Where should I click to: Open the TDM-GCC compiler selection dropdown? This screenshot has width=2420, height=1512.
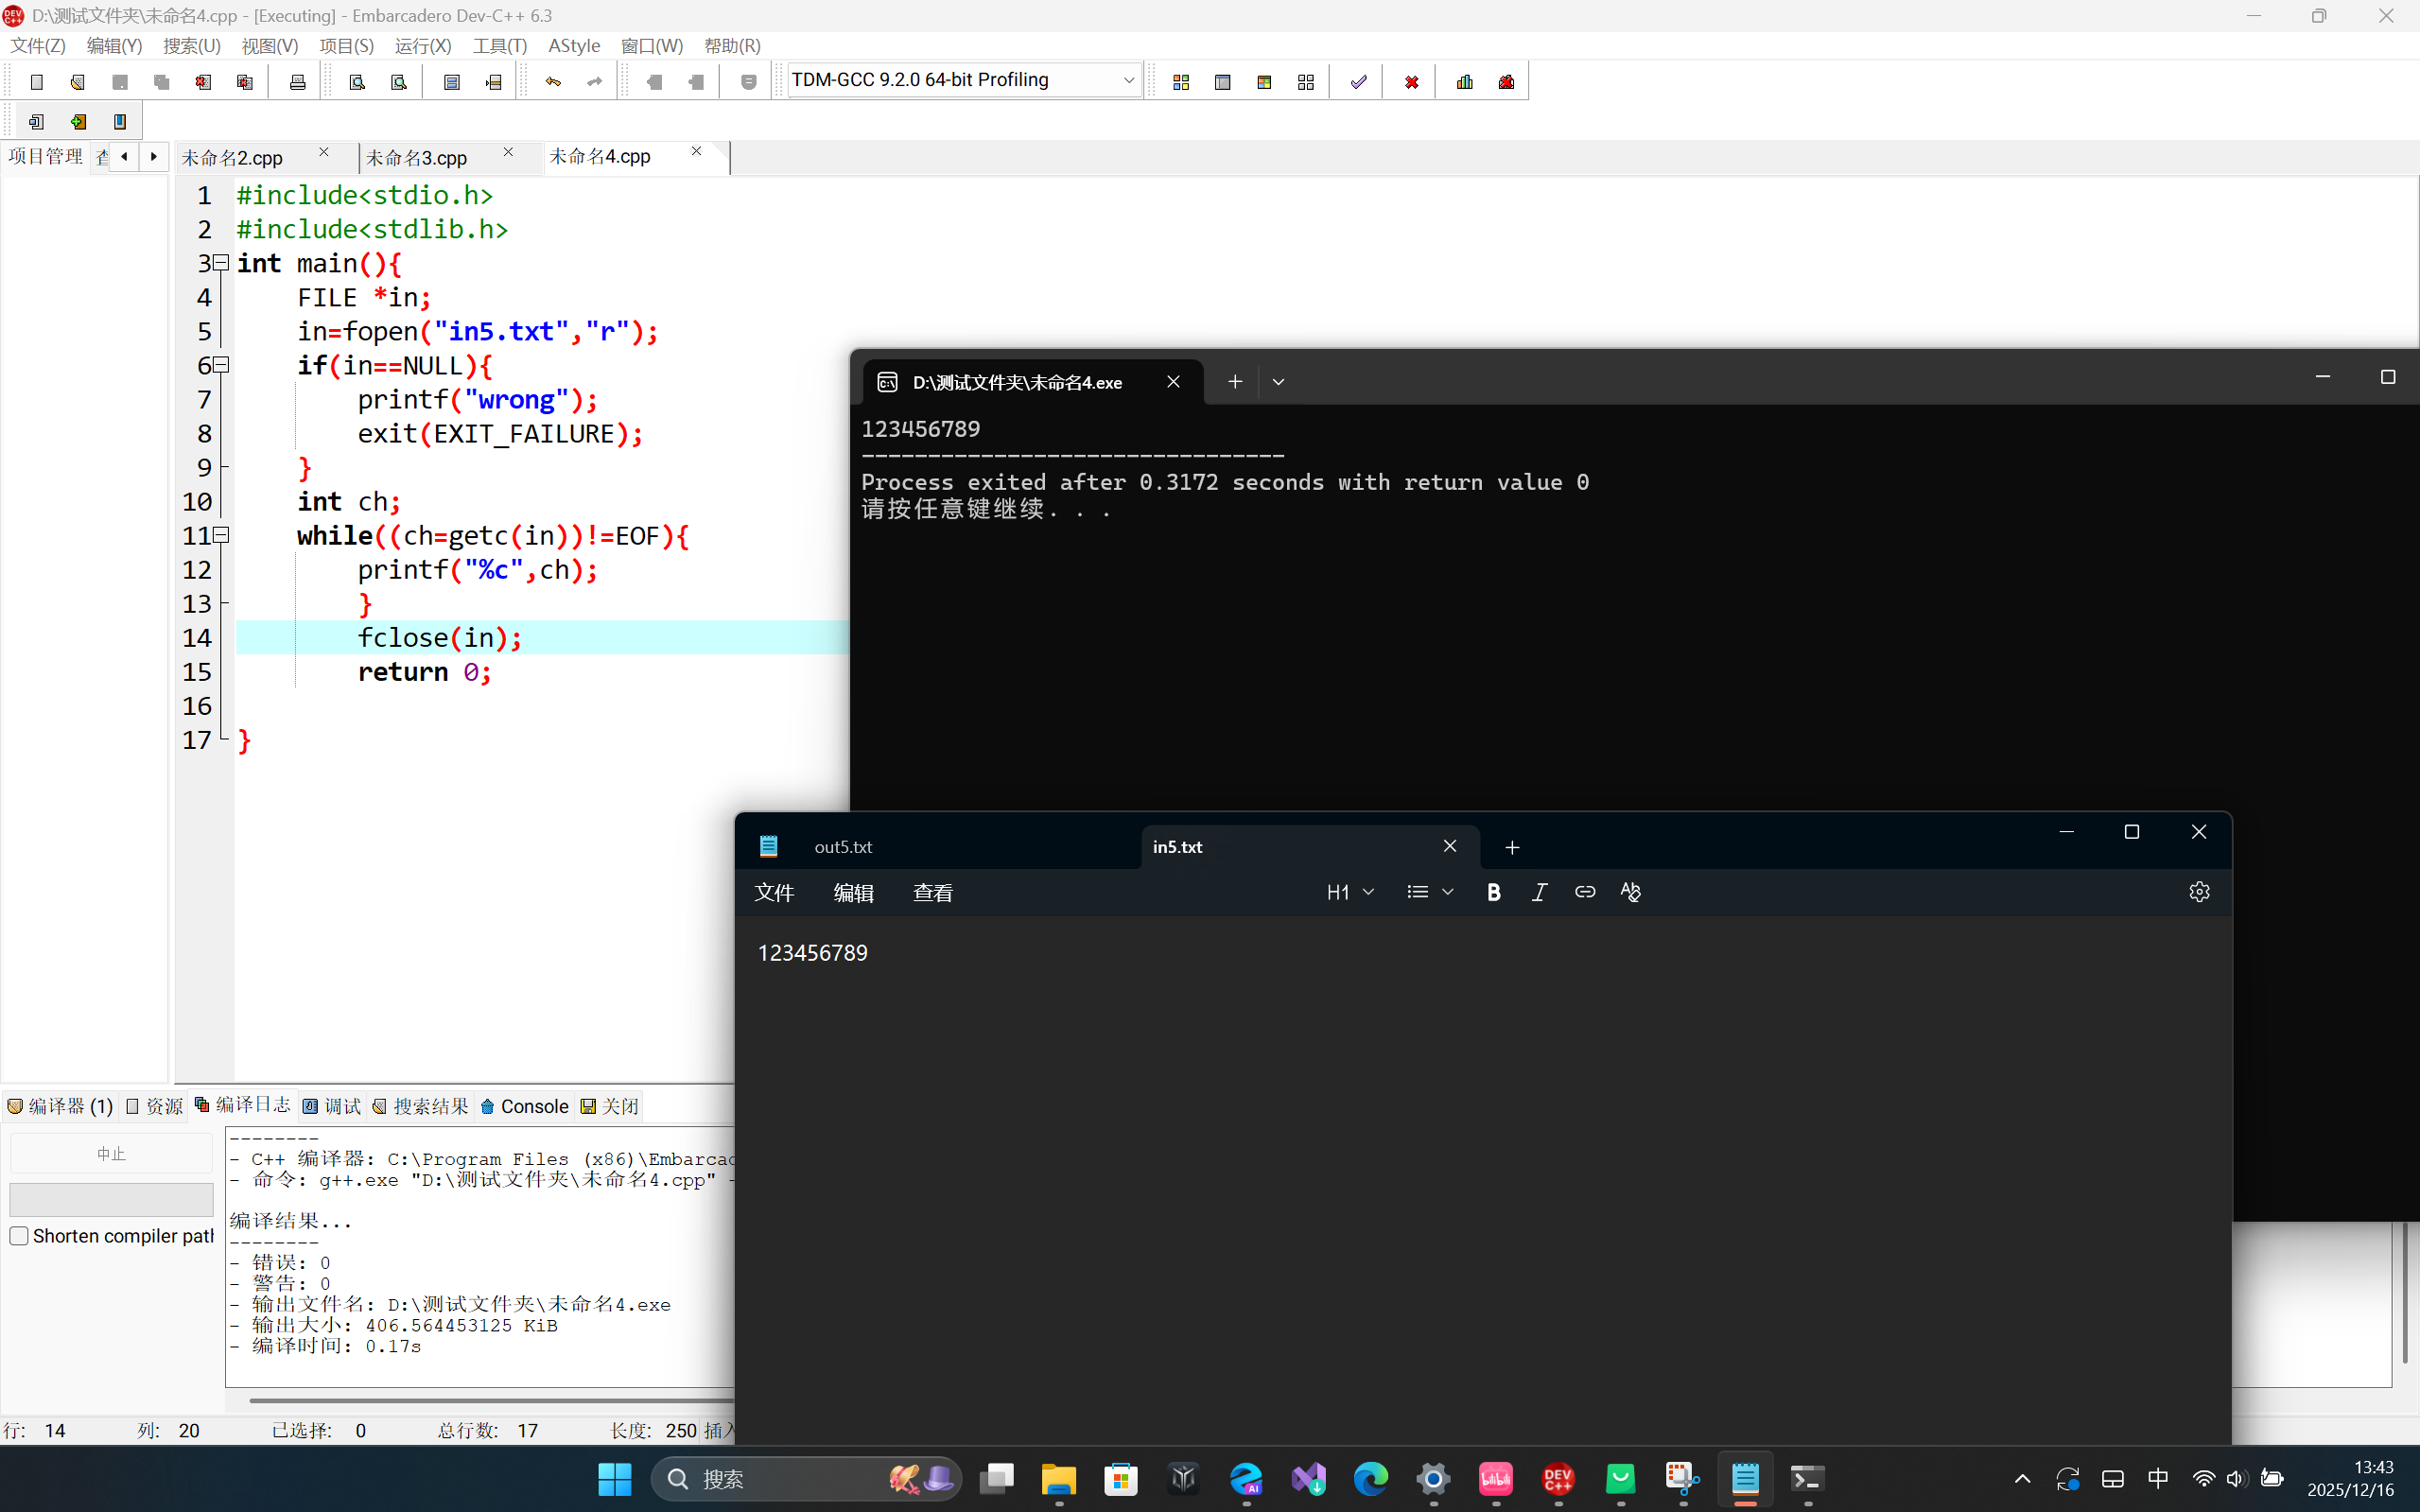click(1128, 80)
